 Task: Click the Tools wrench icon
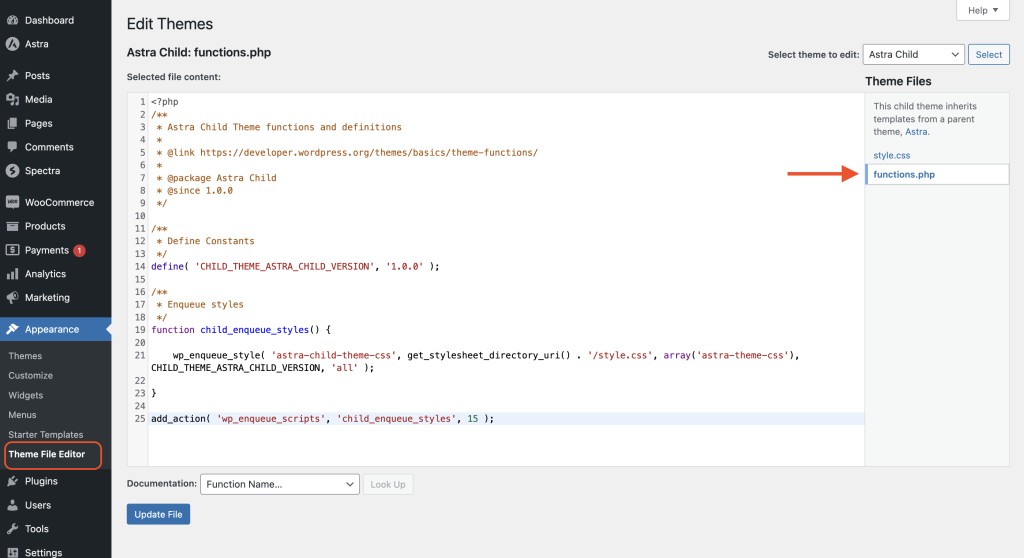click(x=12, y=529)
